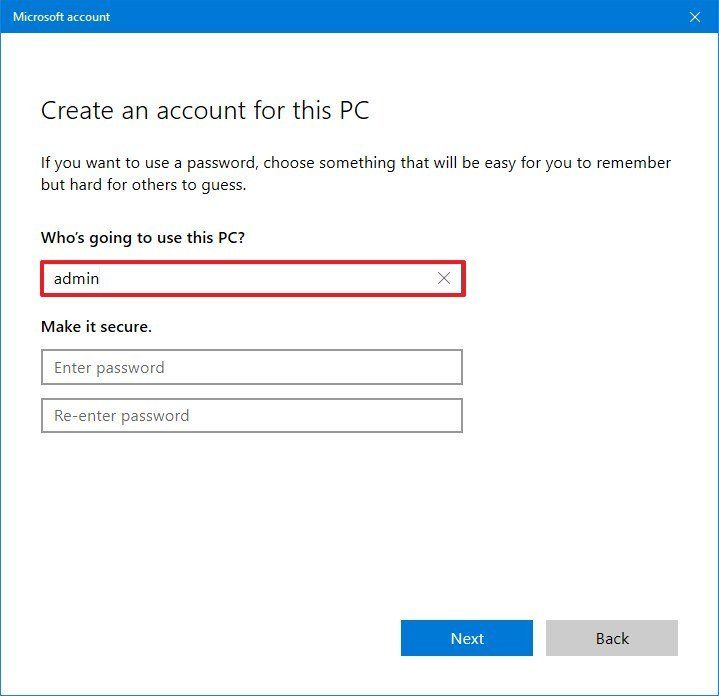Click the text but hard for others to guess

[144, 185]
